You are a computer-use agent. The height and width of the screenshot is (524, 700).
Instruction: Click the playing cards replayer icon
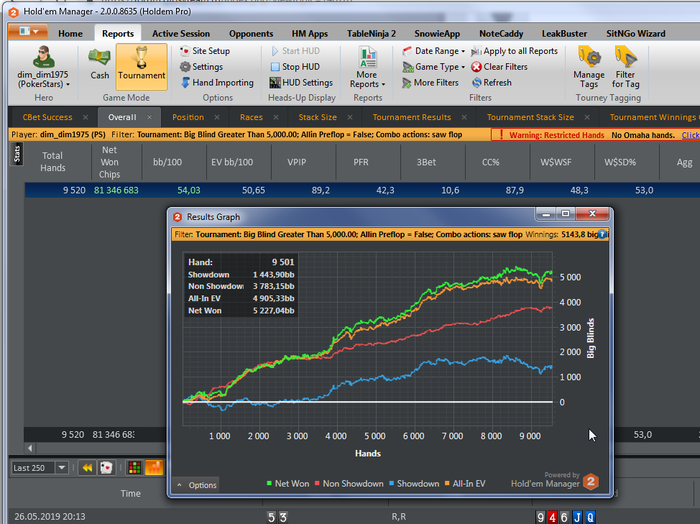tap(106, 468)
